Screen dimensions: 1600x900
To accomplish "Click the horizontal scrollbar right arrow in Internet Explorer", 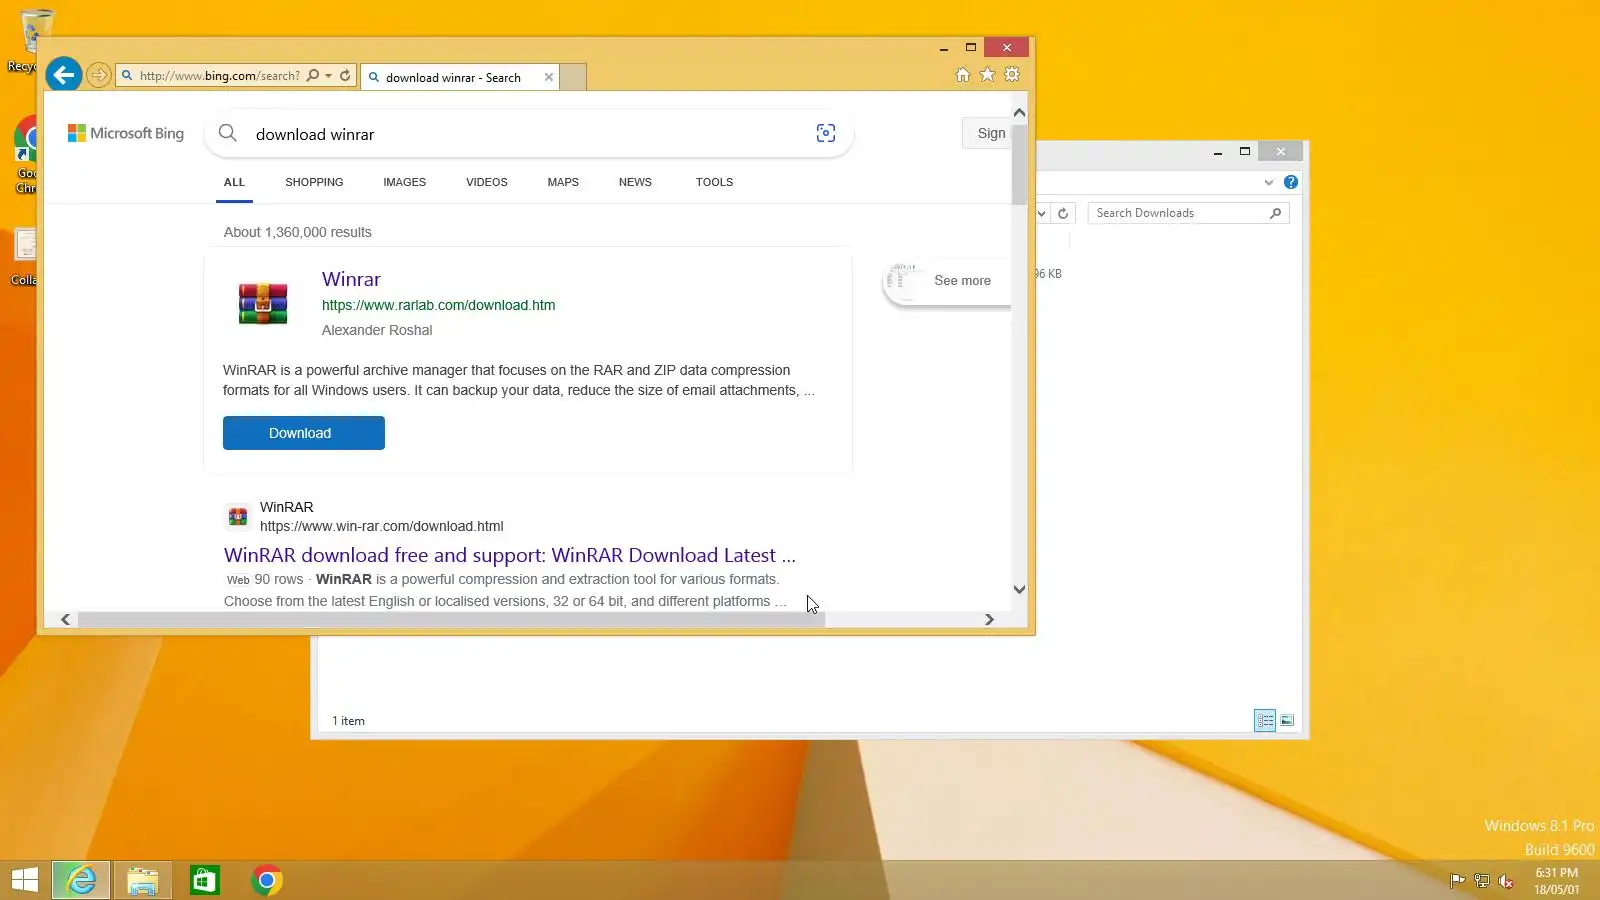I will coord(989,619).
